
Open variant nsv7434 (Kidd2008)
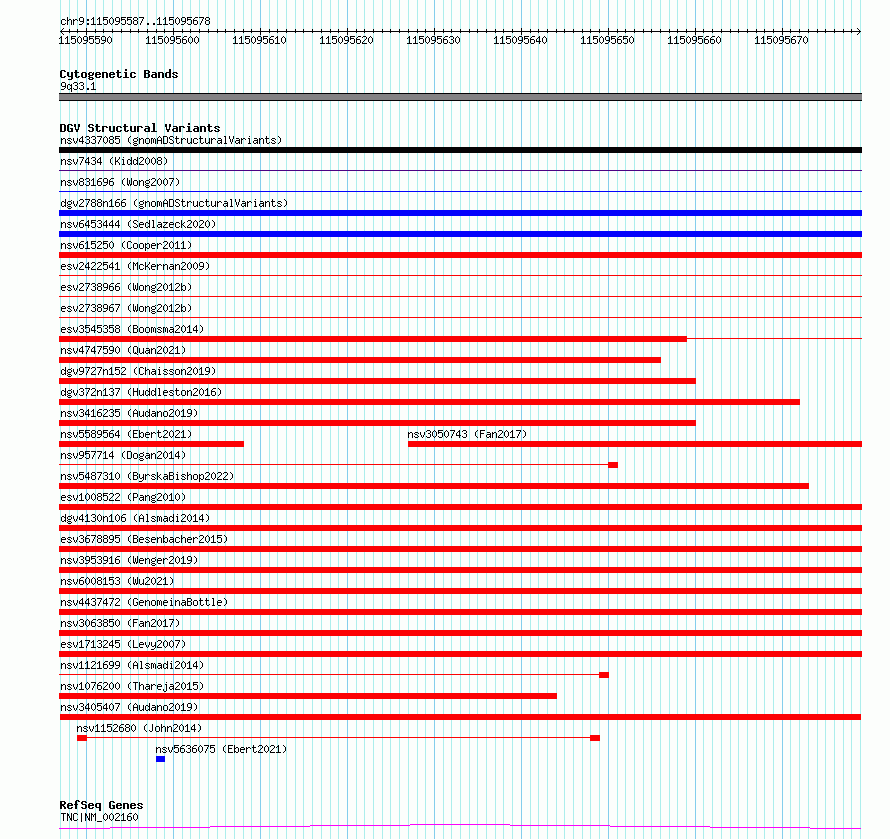click(x=114, y=161)
